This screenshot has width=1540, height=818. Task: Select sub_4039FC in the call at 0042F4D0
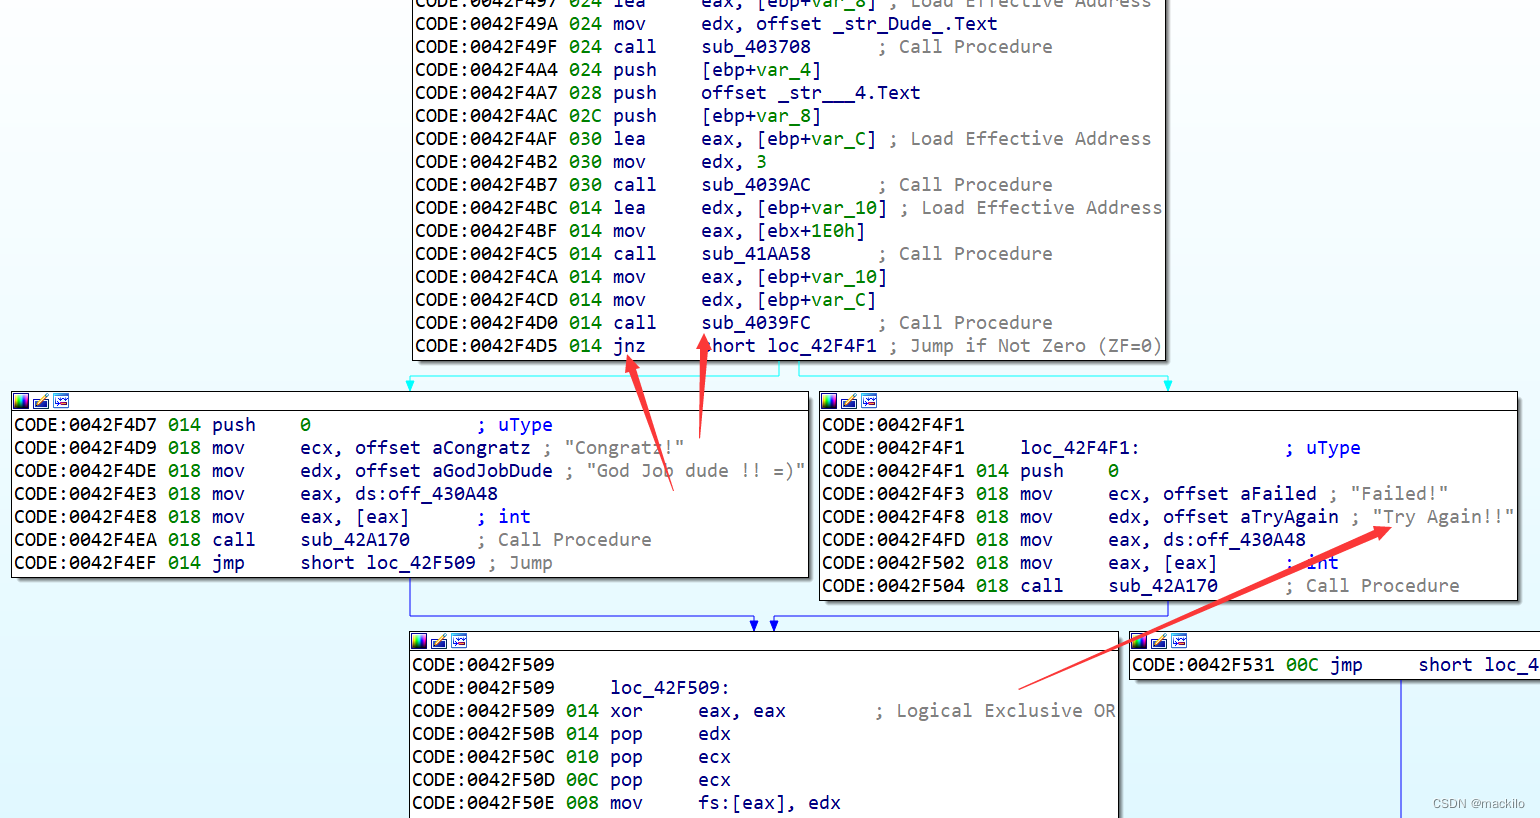point(756,323)
